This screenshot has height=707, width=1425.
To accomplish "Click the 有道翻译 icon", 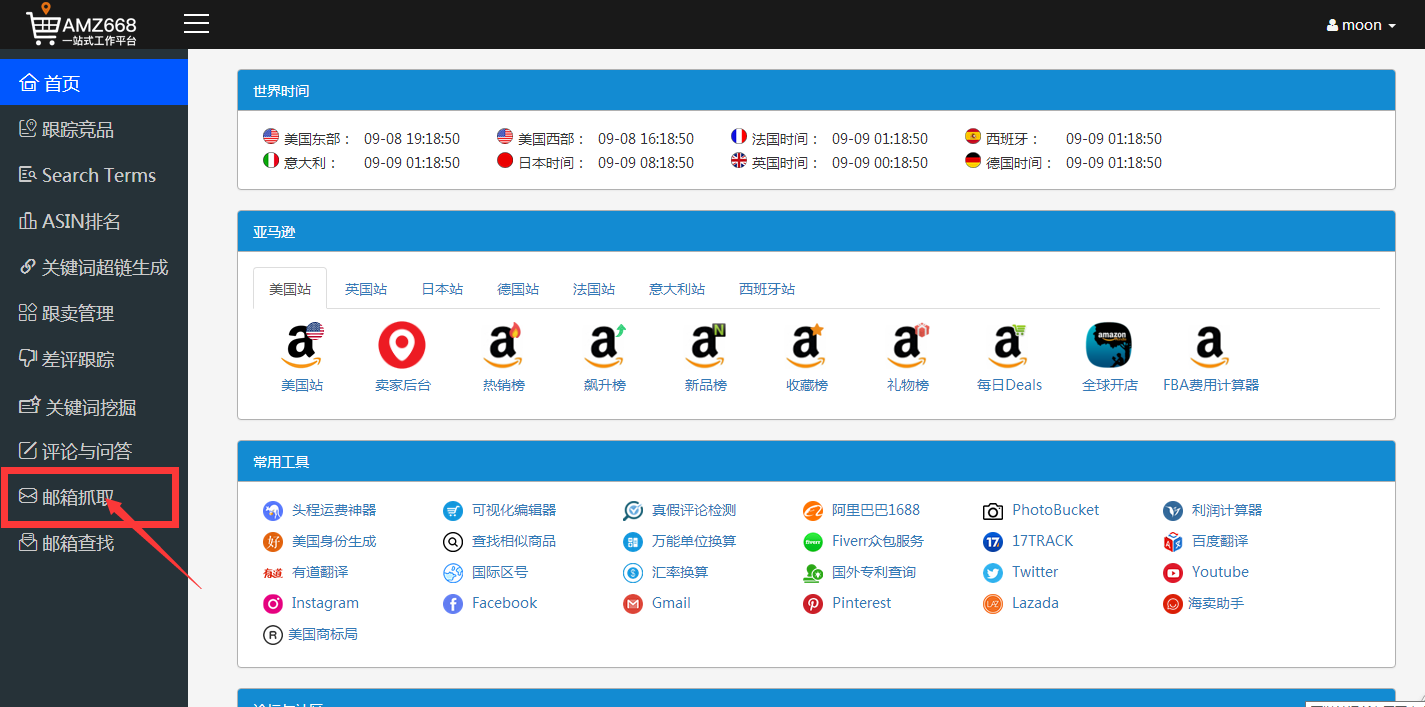I will click(273, 573).
